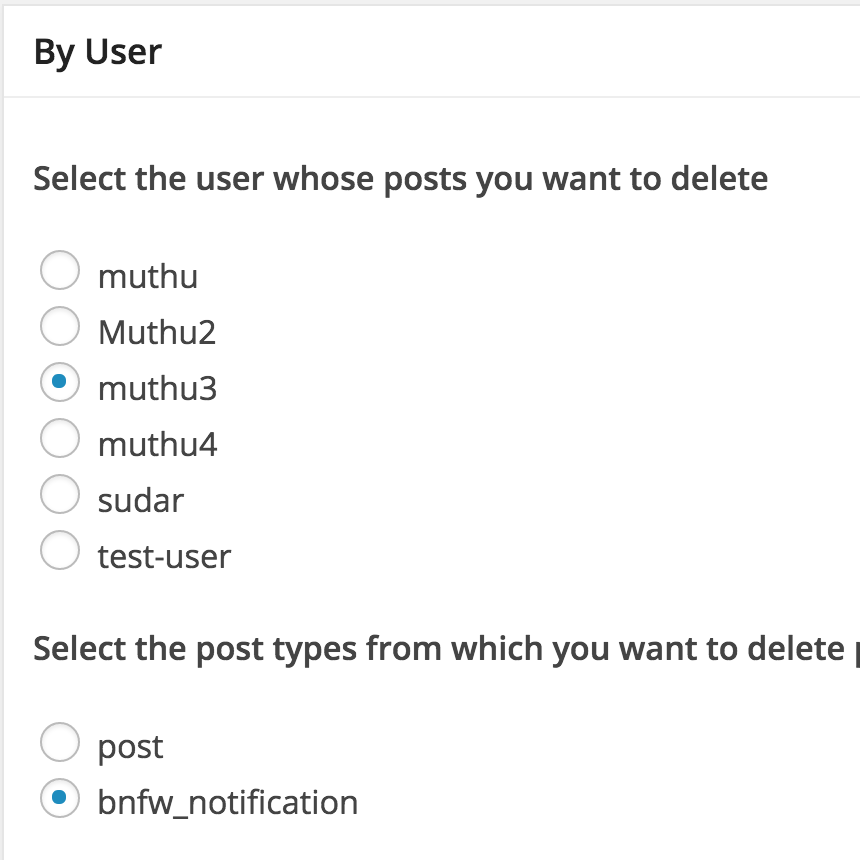The width and height of the screenshot is (860, 860).
Task: Click the "Muthu2" user label text
Action: (x=157, y=332)
